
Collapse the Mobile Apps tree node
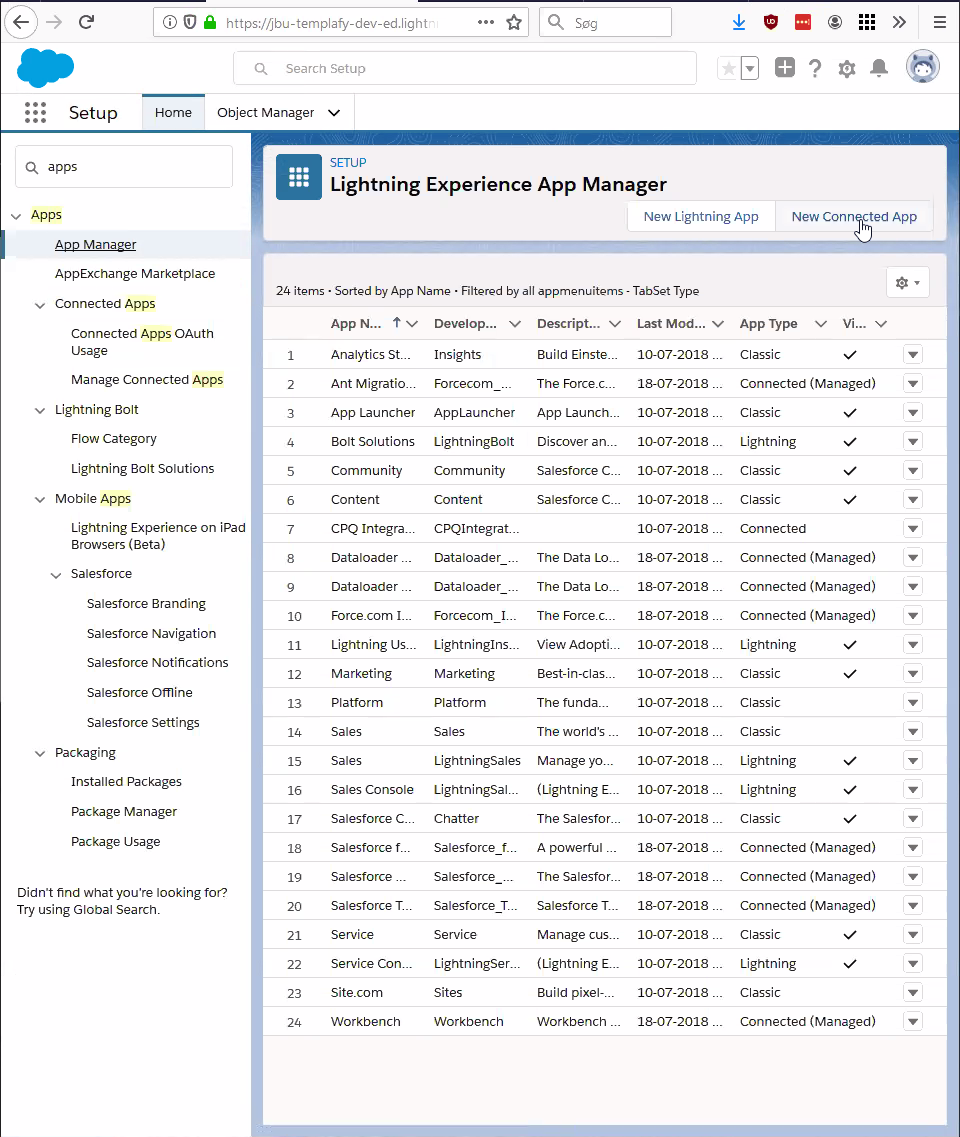point(40,499)
